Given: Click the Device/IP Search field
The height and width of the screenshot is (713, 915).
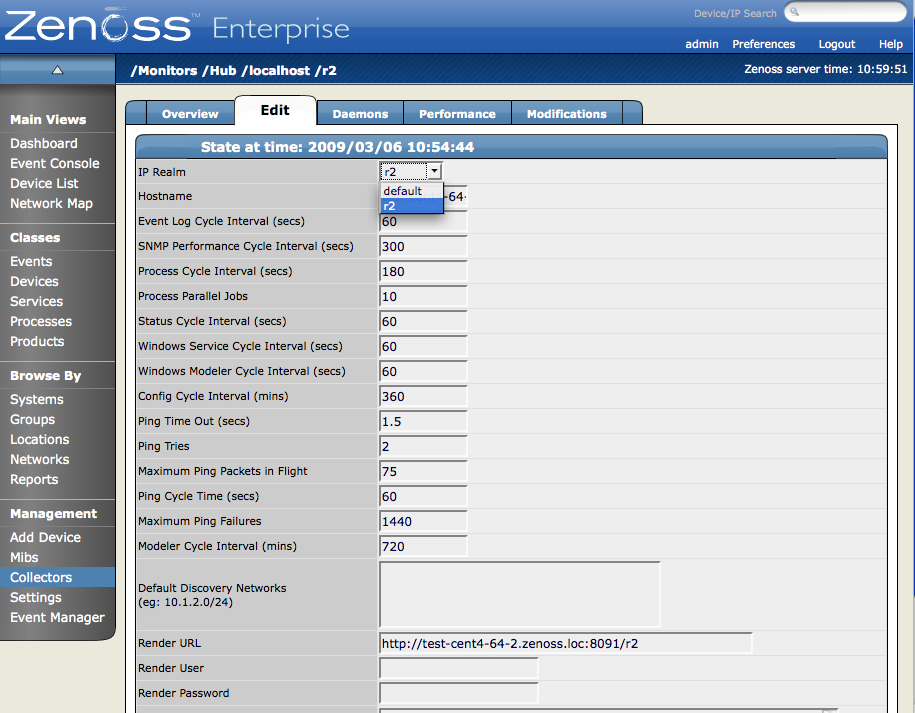Looking at the screenshot, I should 846,12.
